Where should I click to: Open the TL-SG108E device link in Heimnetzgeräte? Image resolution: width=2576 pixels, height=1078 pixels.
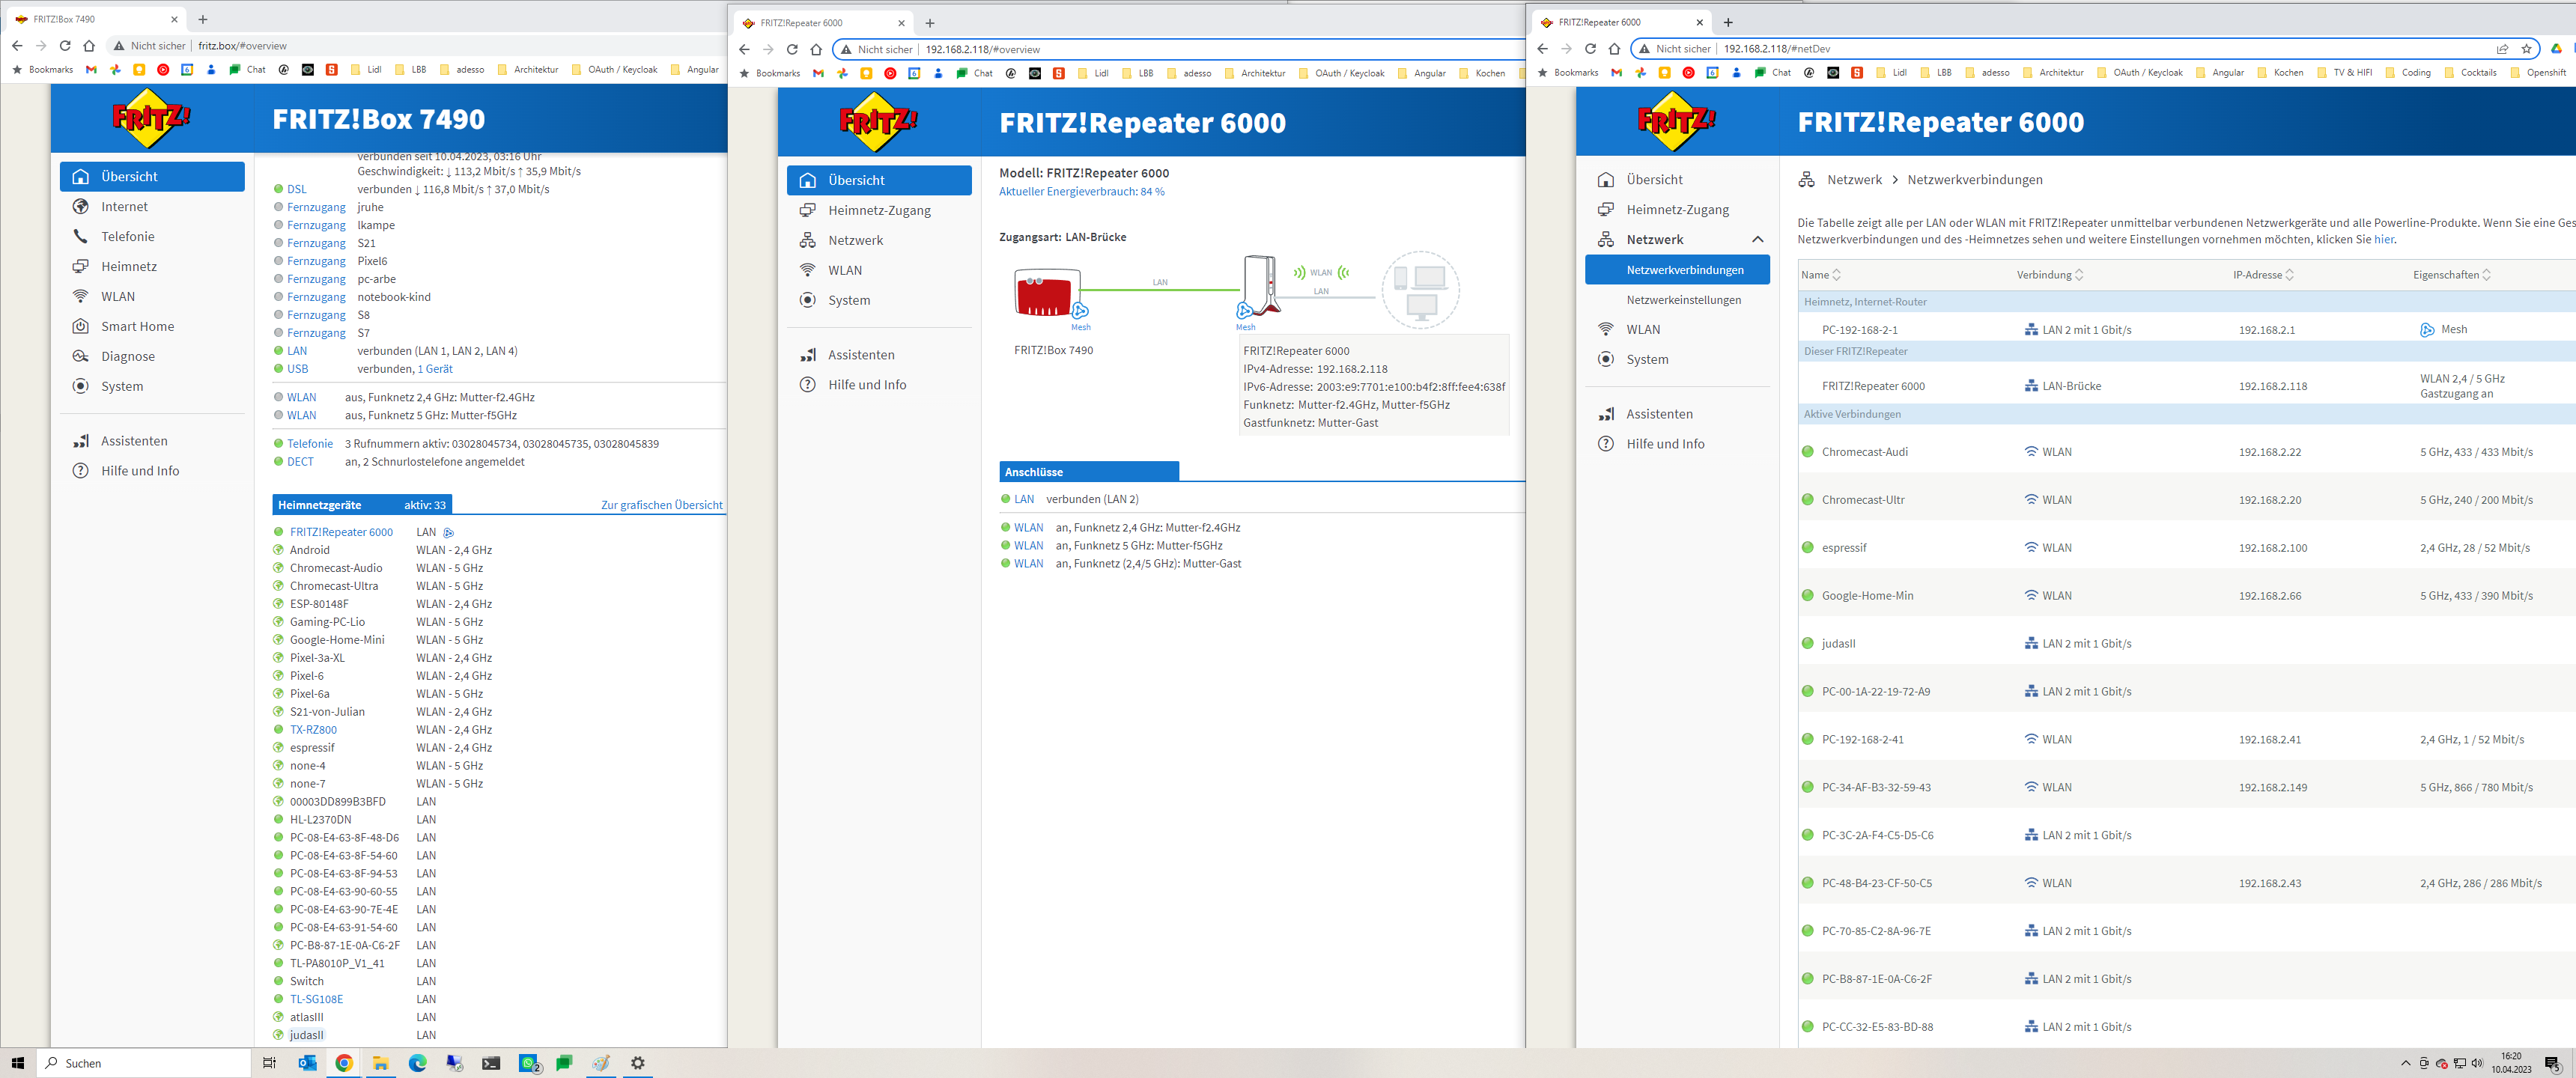click(316, 1000)
